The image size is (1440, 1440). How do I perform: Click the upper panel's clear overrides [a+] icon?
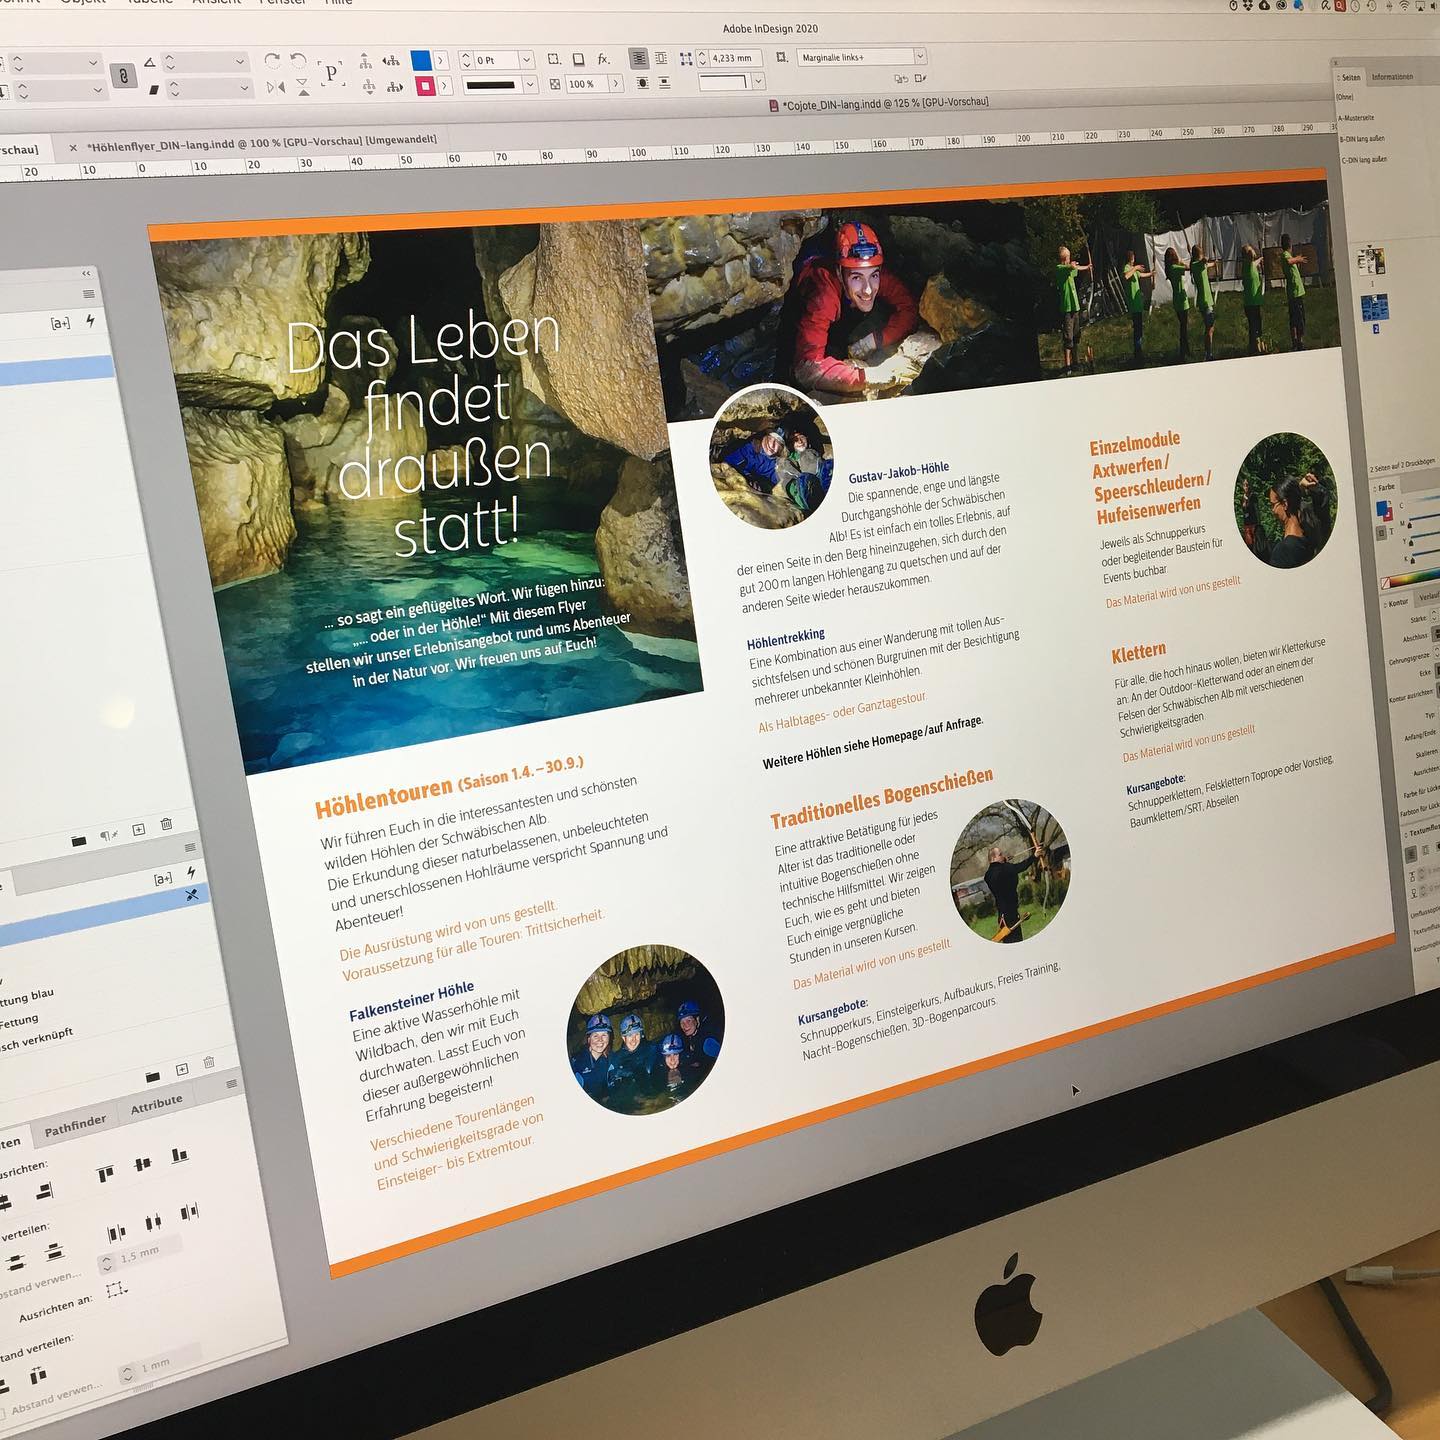pyautogui.click(x=60, y=323)
